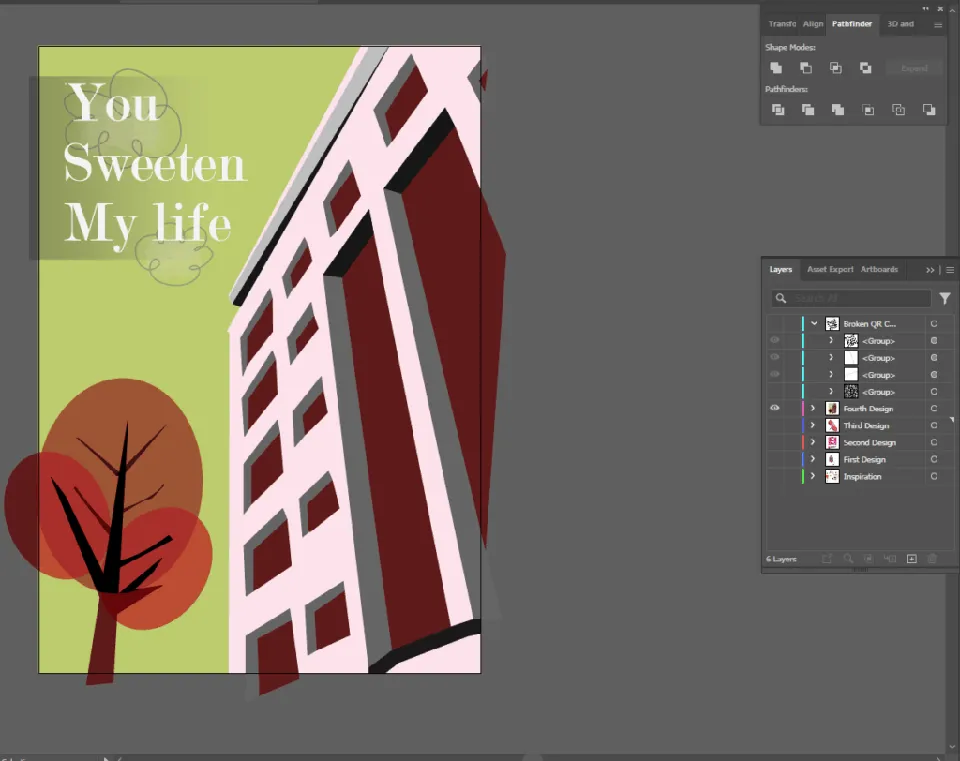
Task: Expand the second <Group> sublayer
Action: (831, 358)
